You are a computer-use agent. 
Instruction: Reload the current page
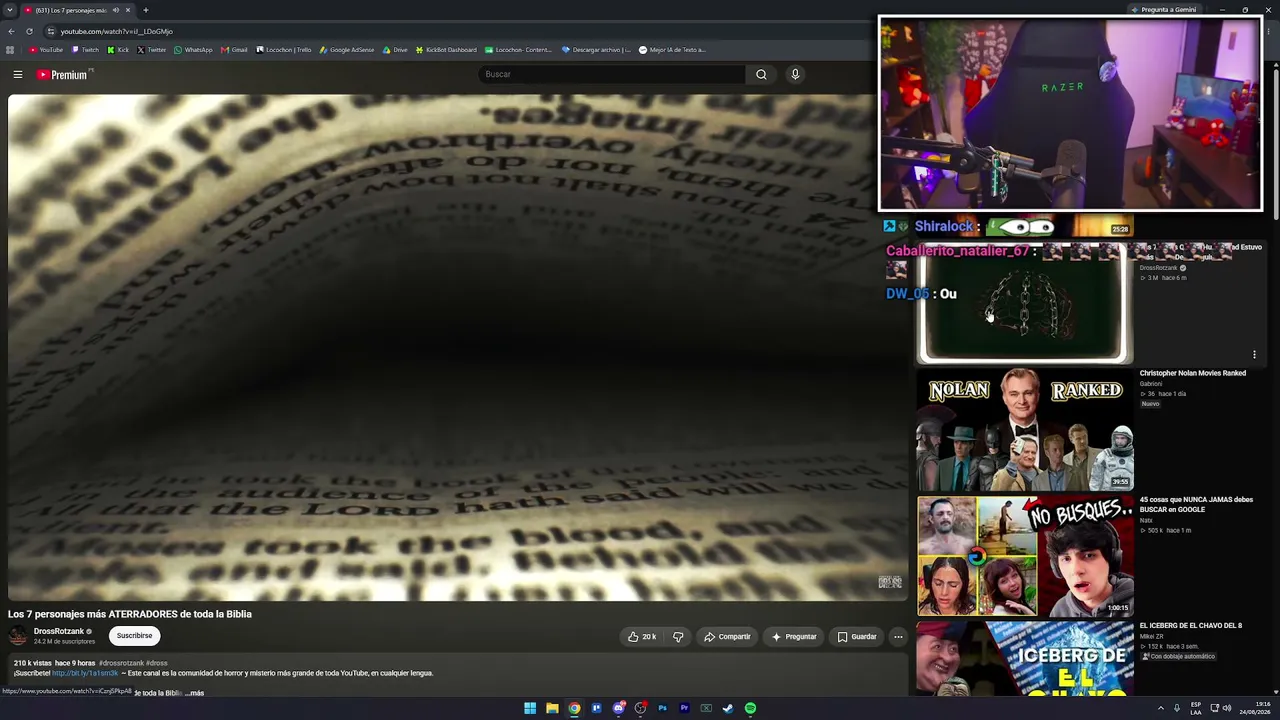tap(29, 31)
